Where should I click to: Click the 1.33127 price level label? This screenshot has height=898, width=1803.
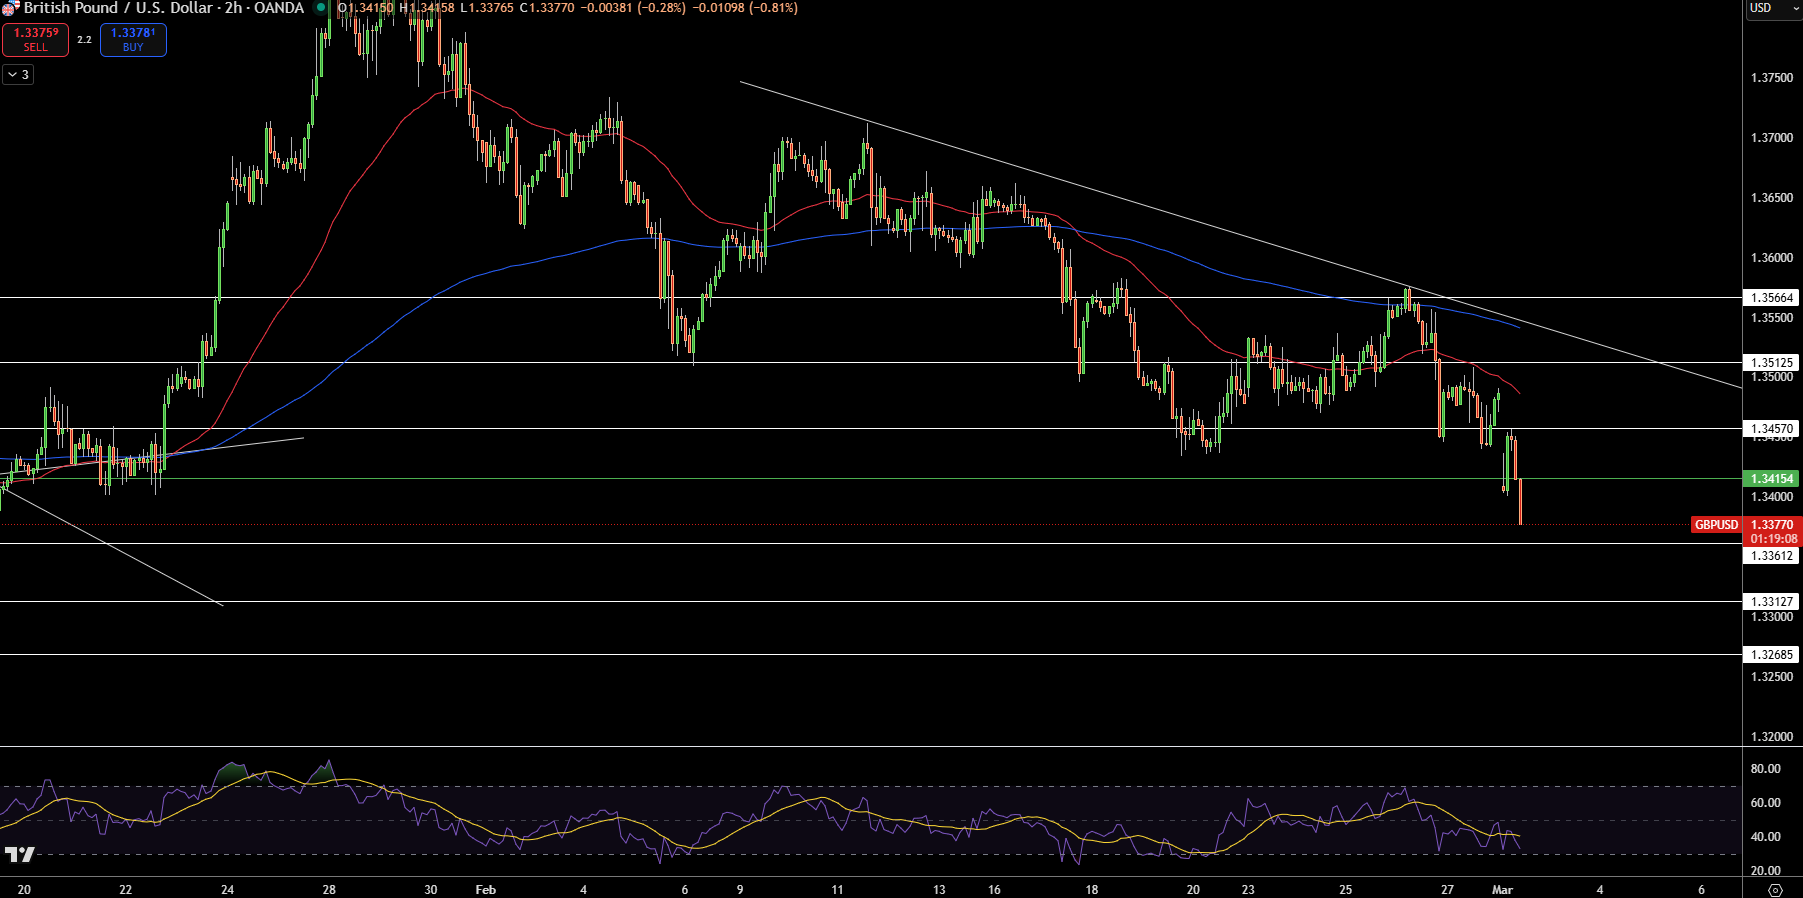click(x=1772, y=602)
